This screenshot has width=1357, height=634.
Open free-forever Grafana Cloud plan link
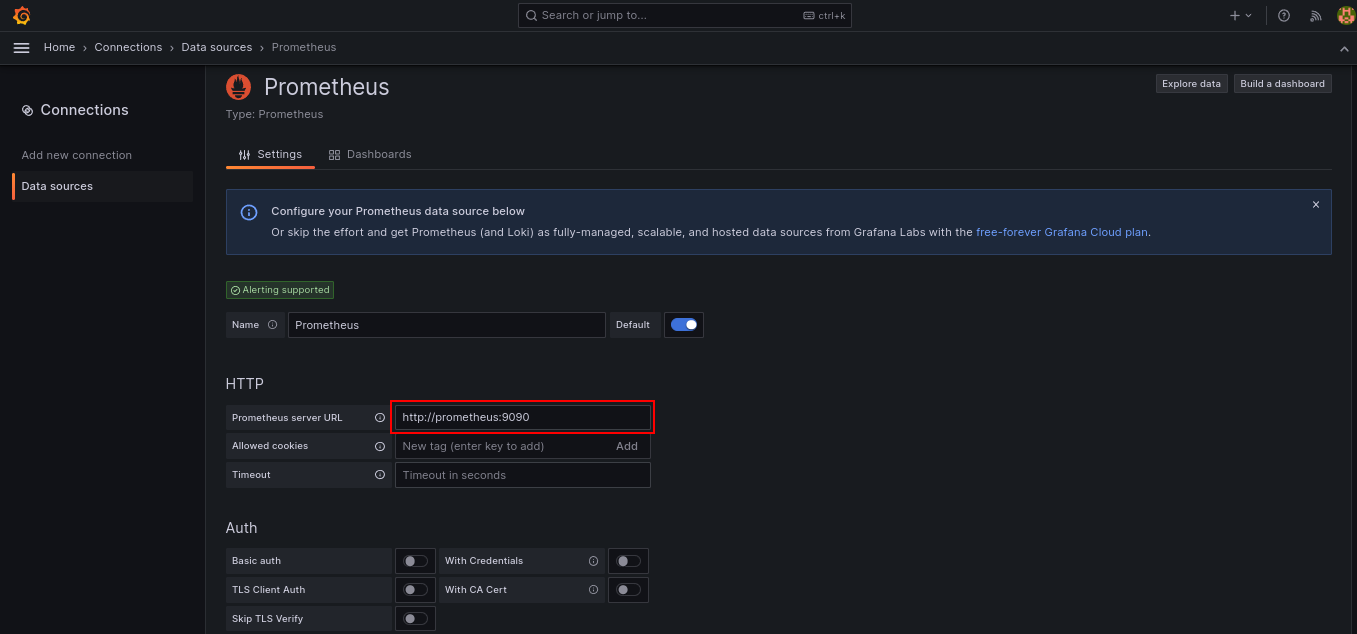pos(1062,232)
